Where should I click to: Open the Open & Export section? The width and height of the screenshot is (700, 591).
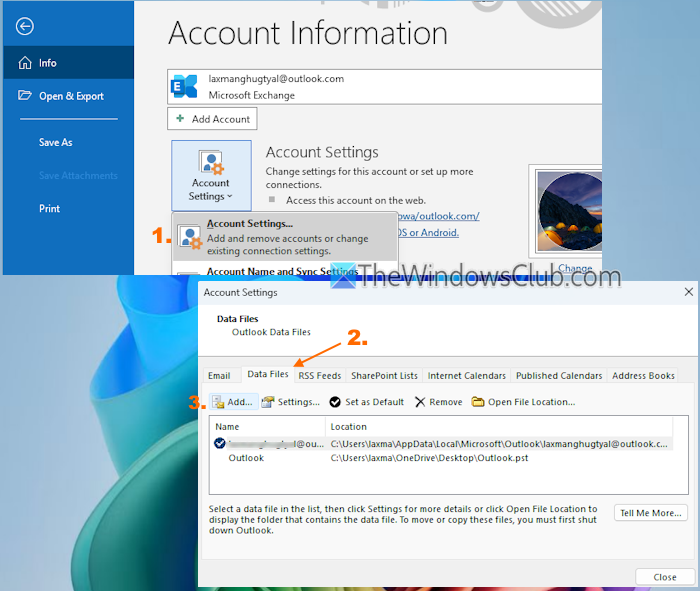(x=70, y=96)
